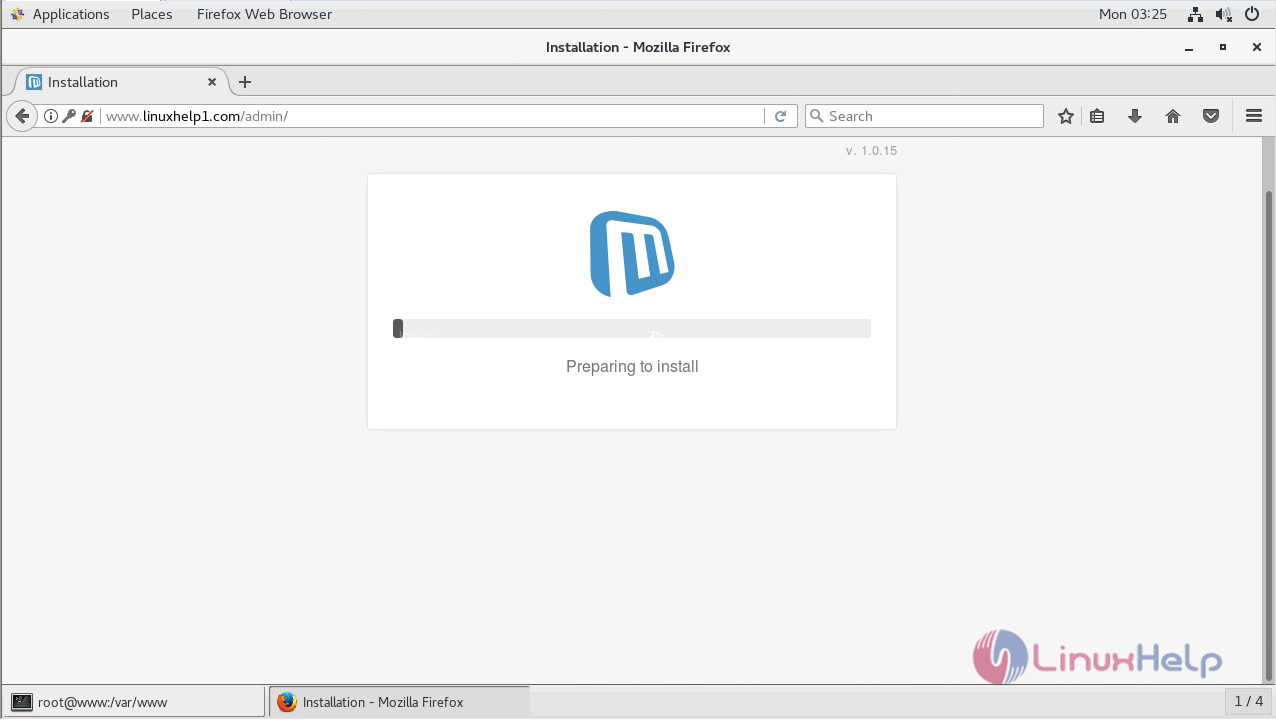Click the key icon in the address bar
Image resolution: width=1276 pixels, height=720 pixels.
point(69,116)
